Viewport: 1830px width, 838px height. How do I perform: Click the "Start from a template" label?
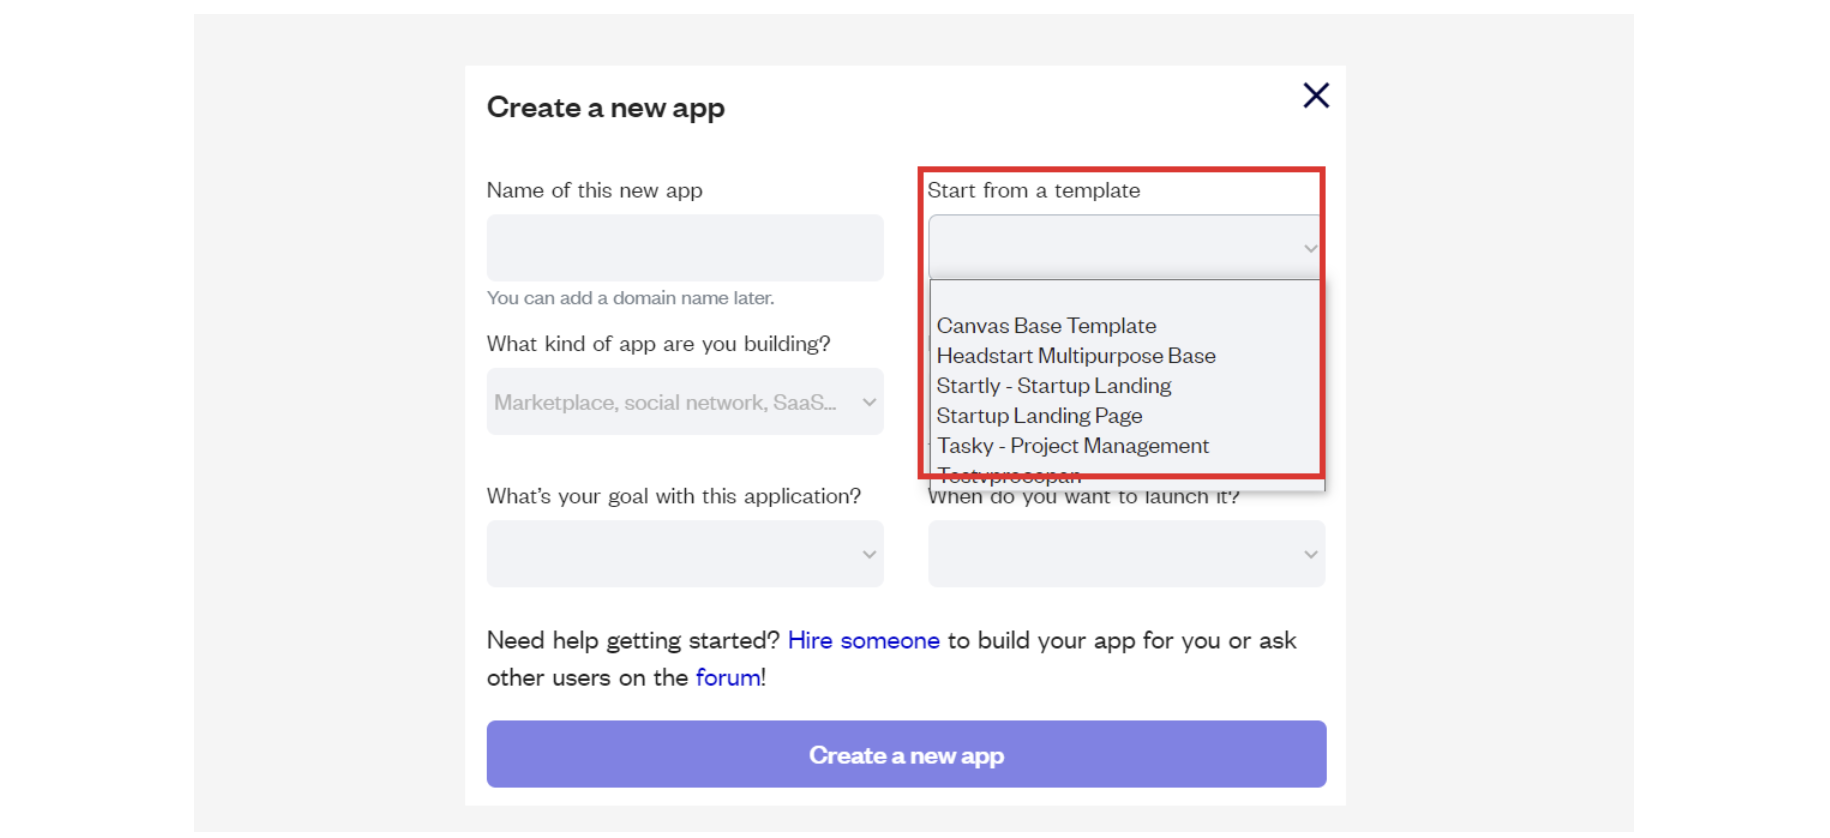(1033, 191)
